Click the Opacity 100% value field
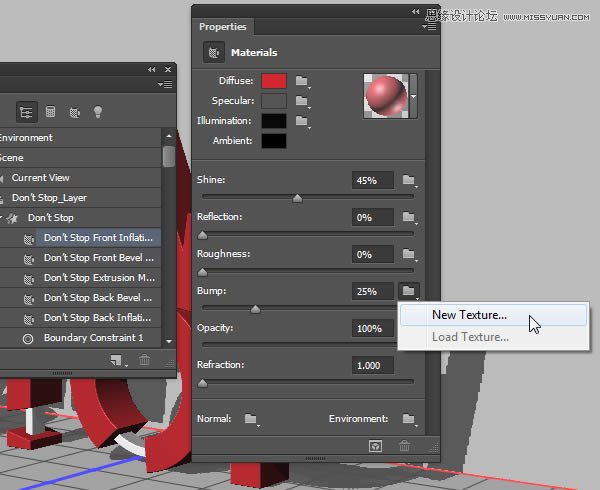Viewport: 600px width, 490px height. click(x=373, y=328)
